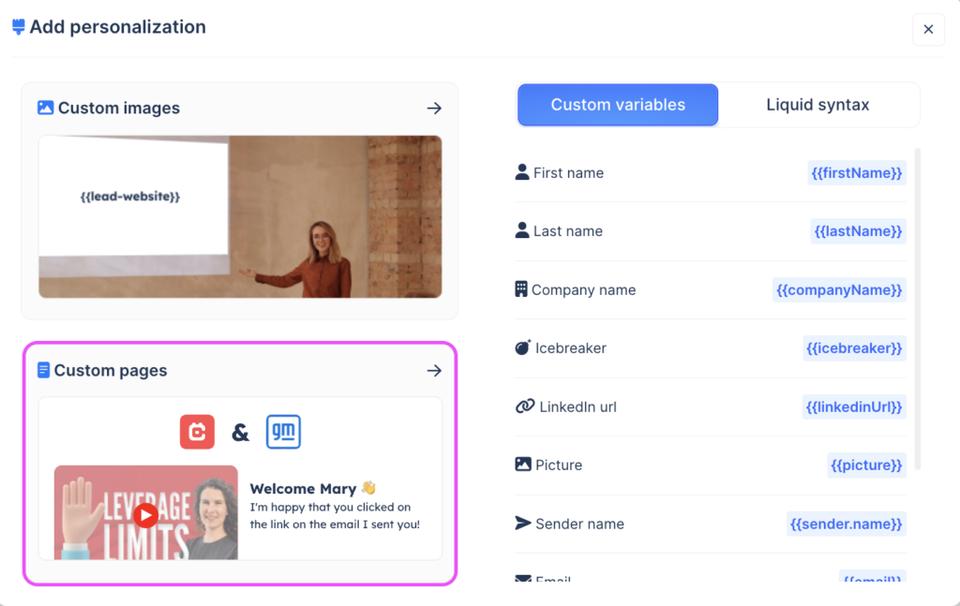The height and width of the screenshot is (606, 960).
Task: Click the Company name label
Action: (x=583, y=290)
